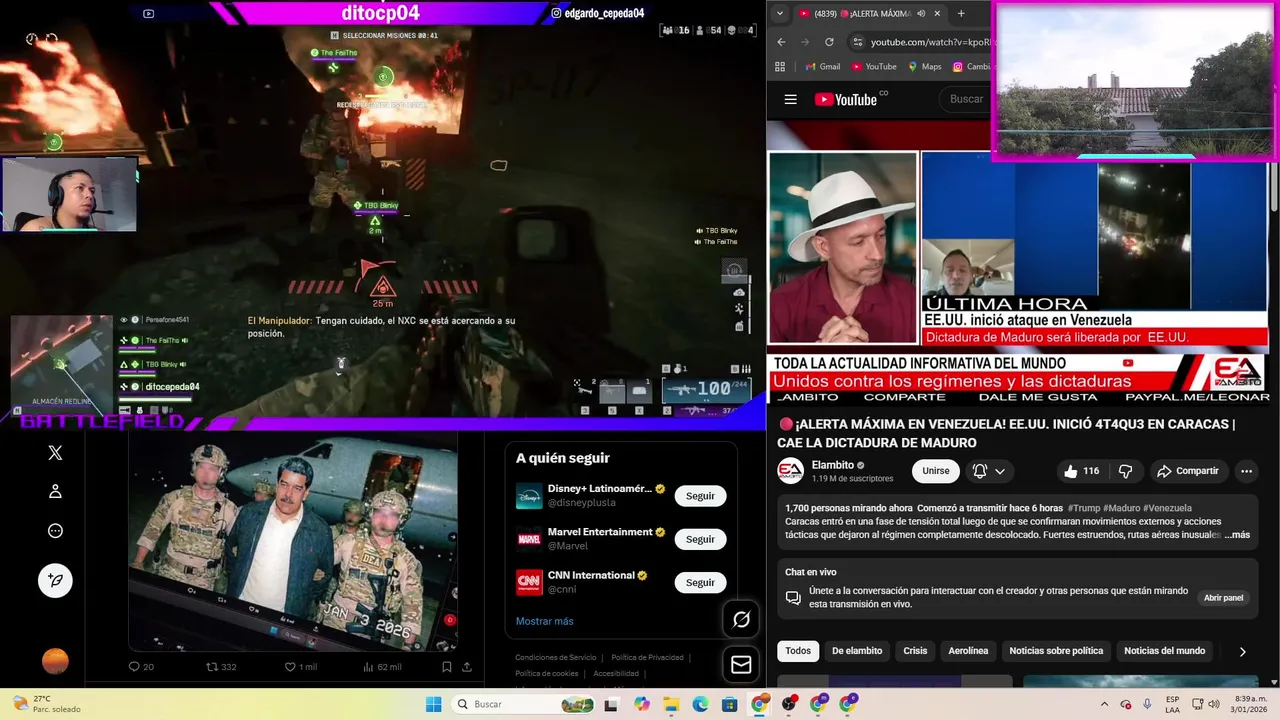The image size is (1280, 720).
Task: Open the more options circle in X sidebar
Action: [x=55, y=531]
